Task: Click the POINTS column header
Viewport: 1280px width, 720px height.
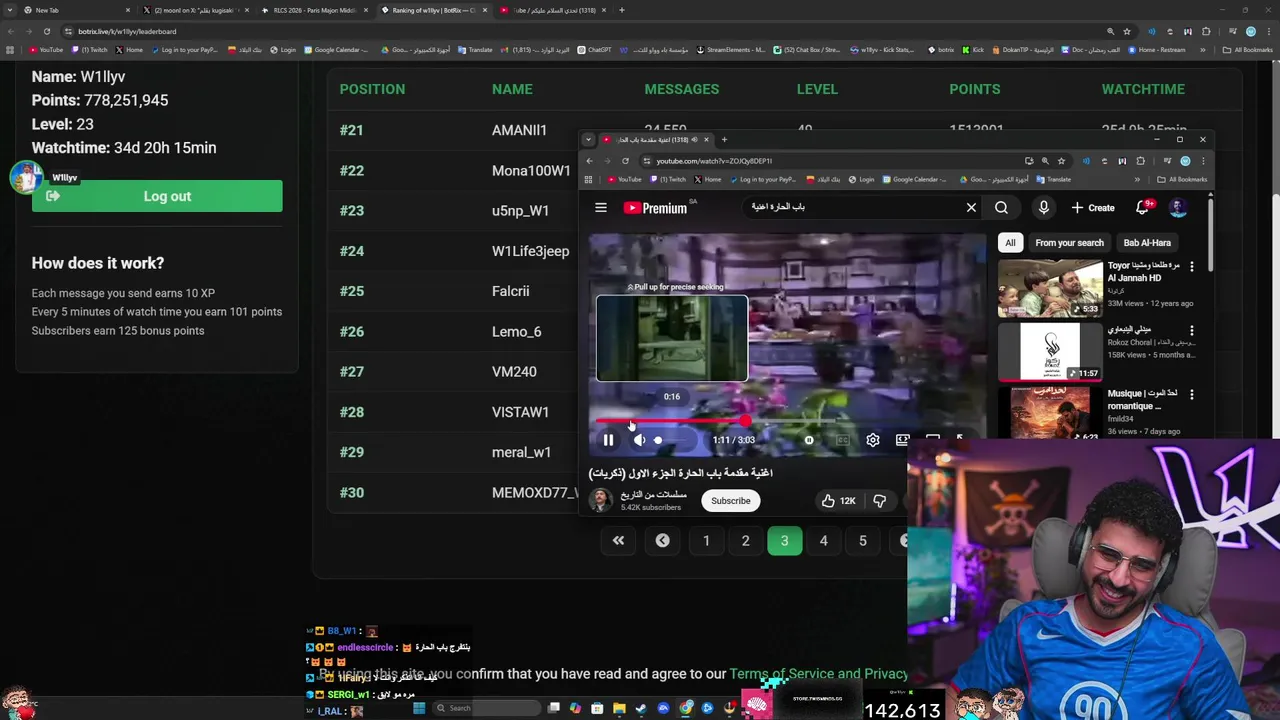Action: [974, 89]
